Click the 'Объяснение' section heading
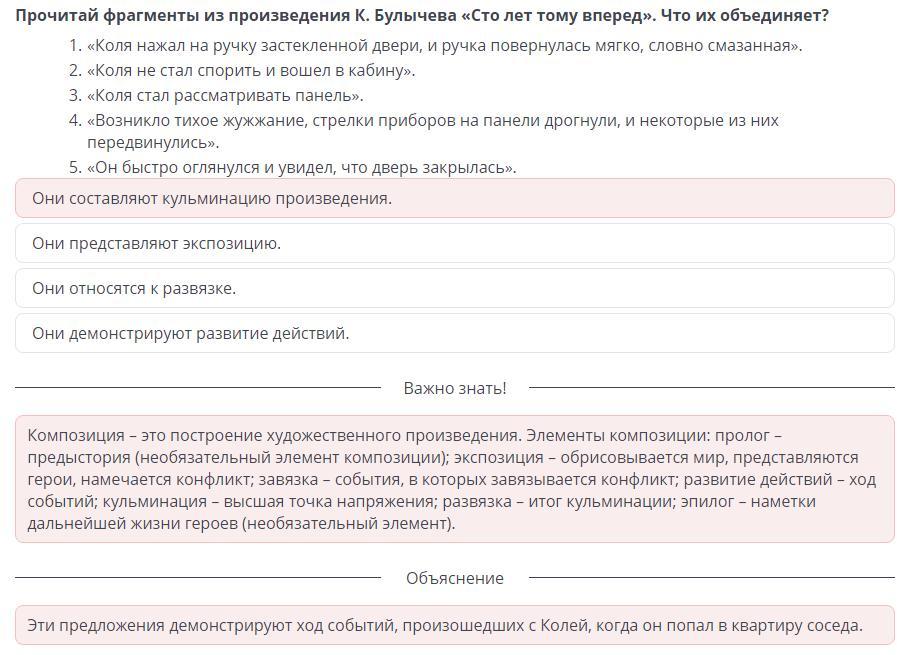This screenshot has height=655, width=897. click(x=455, y=578)
